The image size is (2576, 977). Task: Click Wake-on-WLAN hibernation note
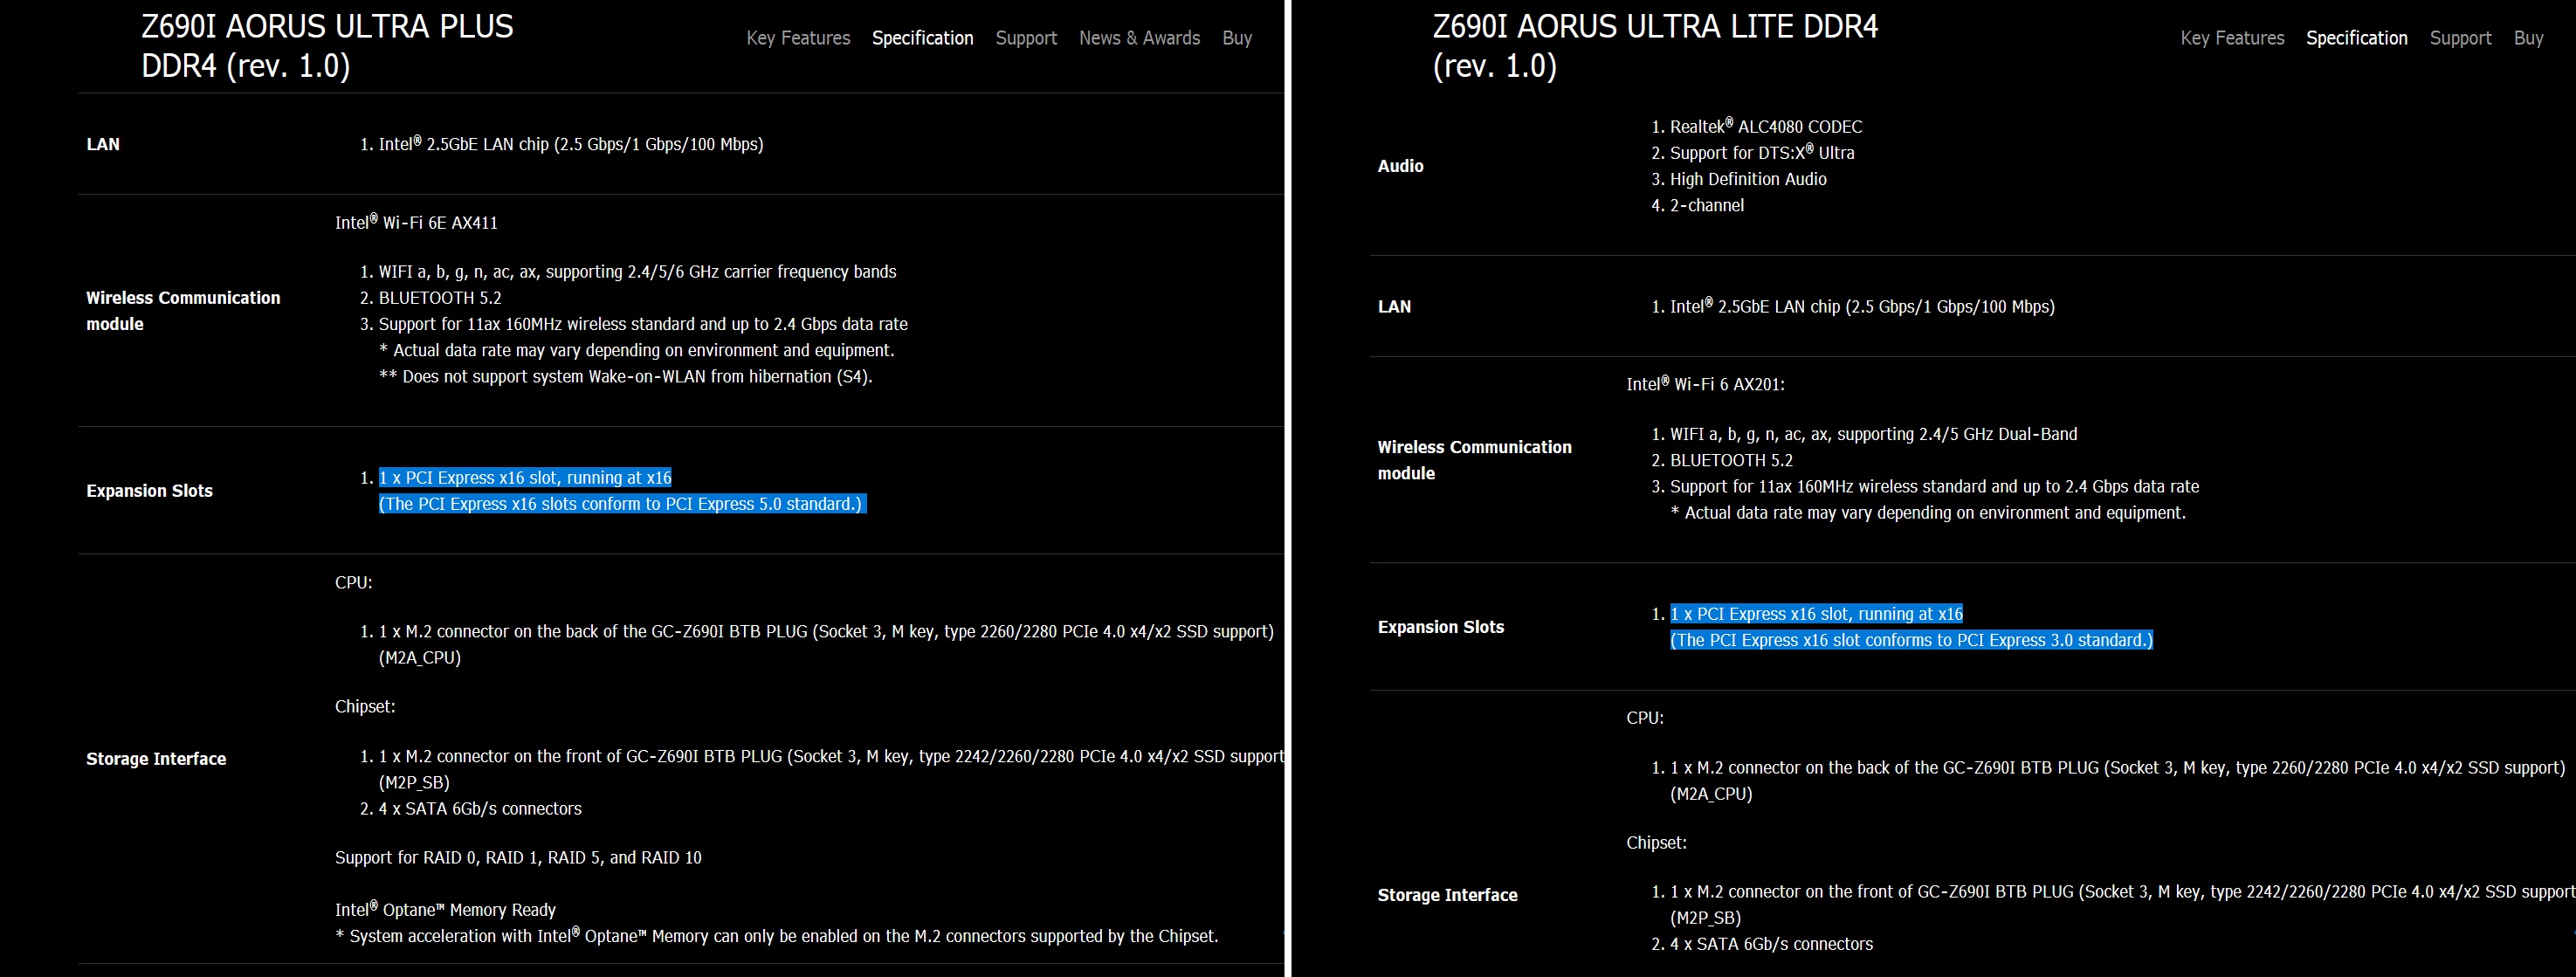click(626, 377)
